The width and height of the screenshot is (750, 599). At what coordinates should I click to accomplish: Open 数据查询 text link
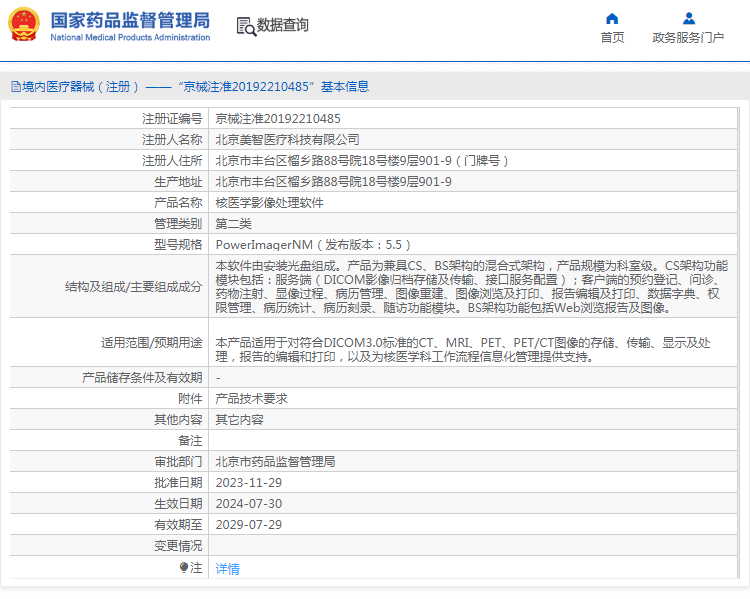282,25
